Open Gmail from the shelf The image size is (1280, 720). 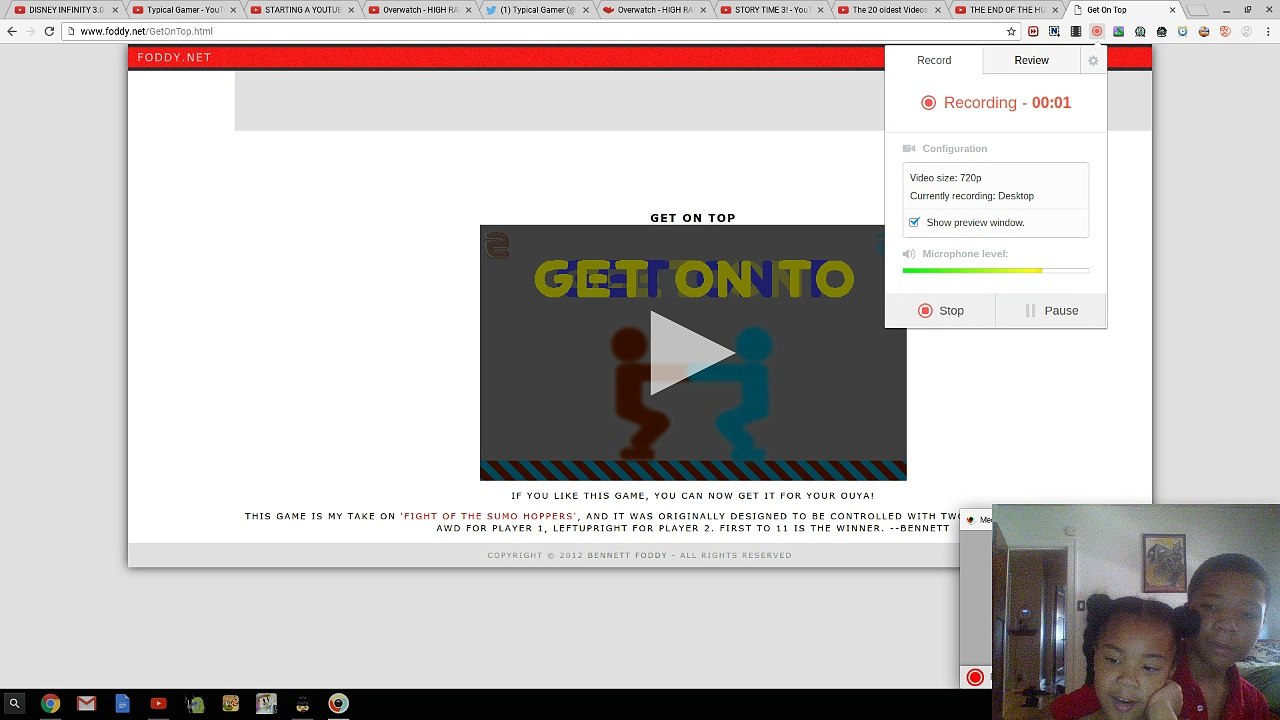pyautogui.click(x=86, y=704)
